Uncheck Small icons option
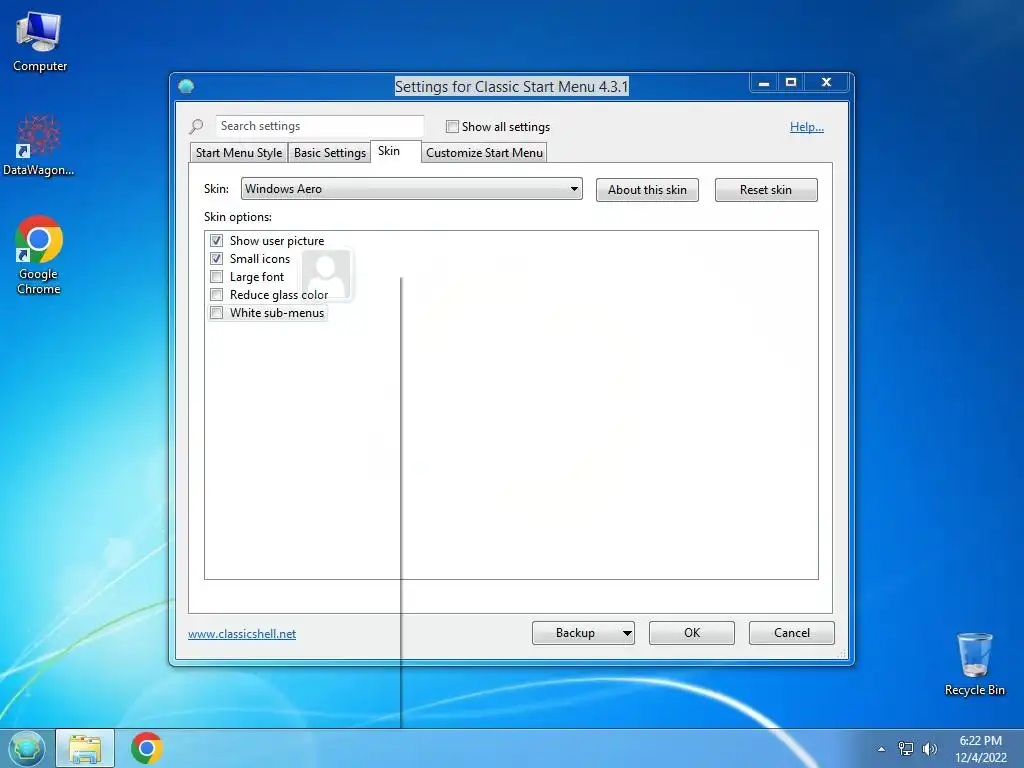 tap(217, 259)
